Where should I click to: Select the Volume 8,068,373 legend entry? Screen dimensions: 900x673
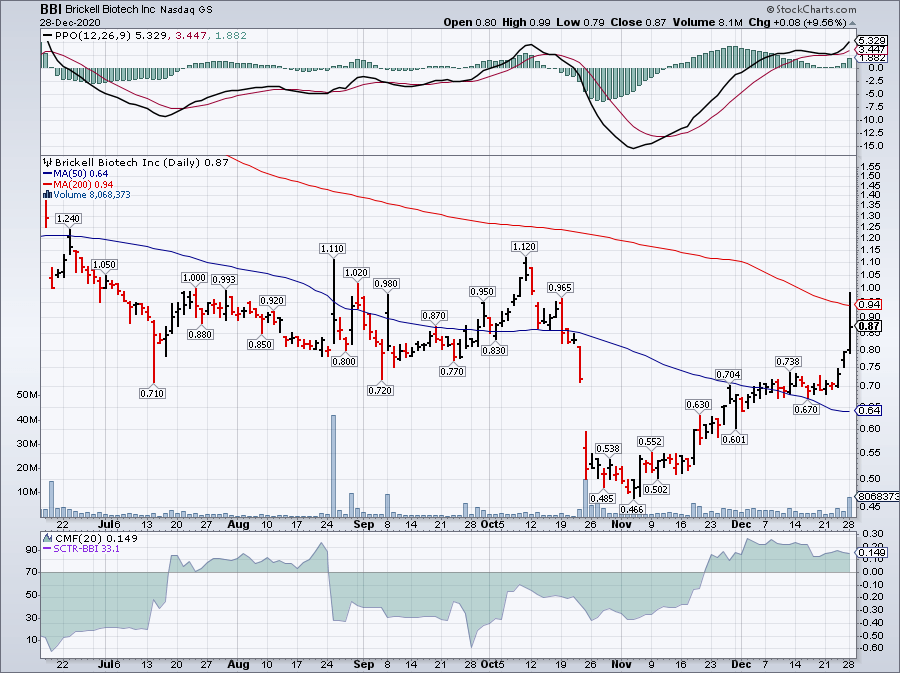92,195
